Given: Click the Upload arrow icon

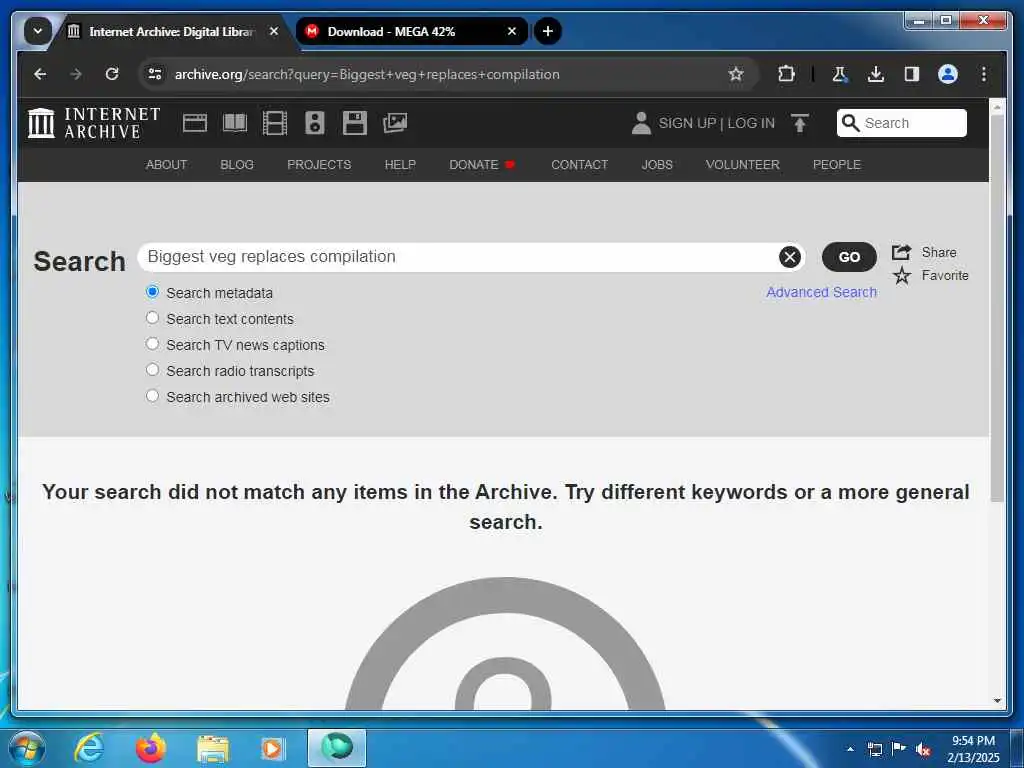Looking at the screenshot, I should click(x=799, y=123).
